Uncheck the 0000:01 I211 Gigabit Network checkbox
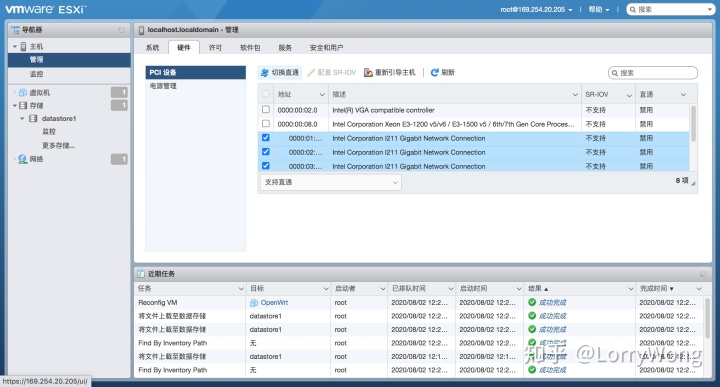 click(266, 138)
